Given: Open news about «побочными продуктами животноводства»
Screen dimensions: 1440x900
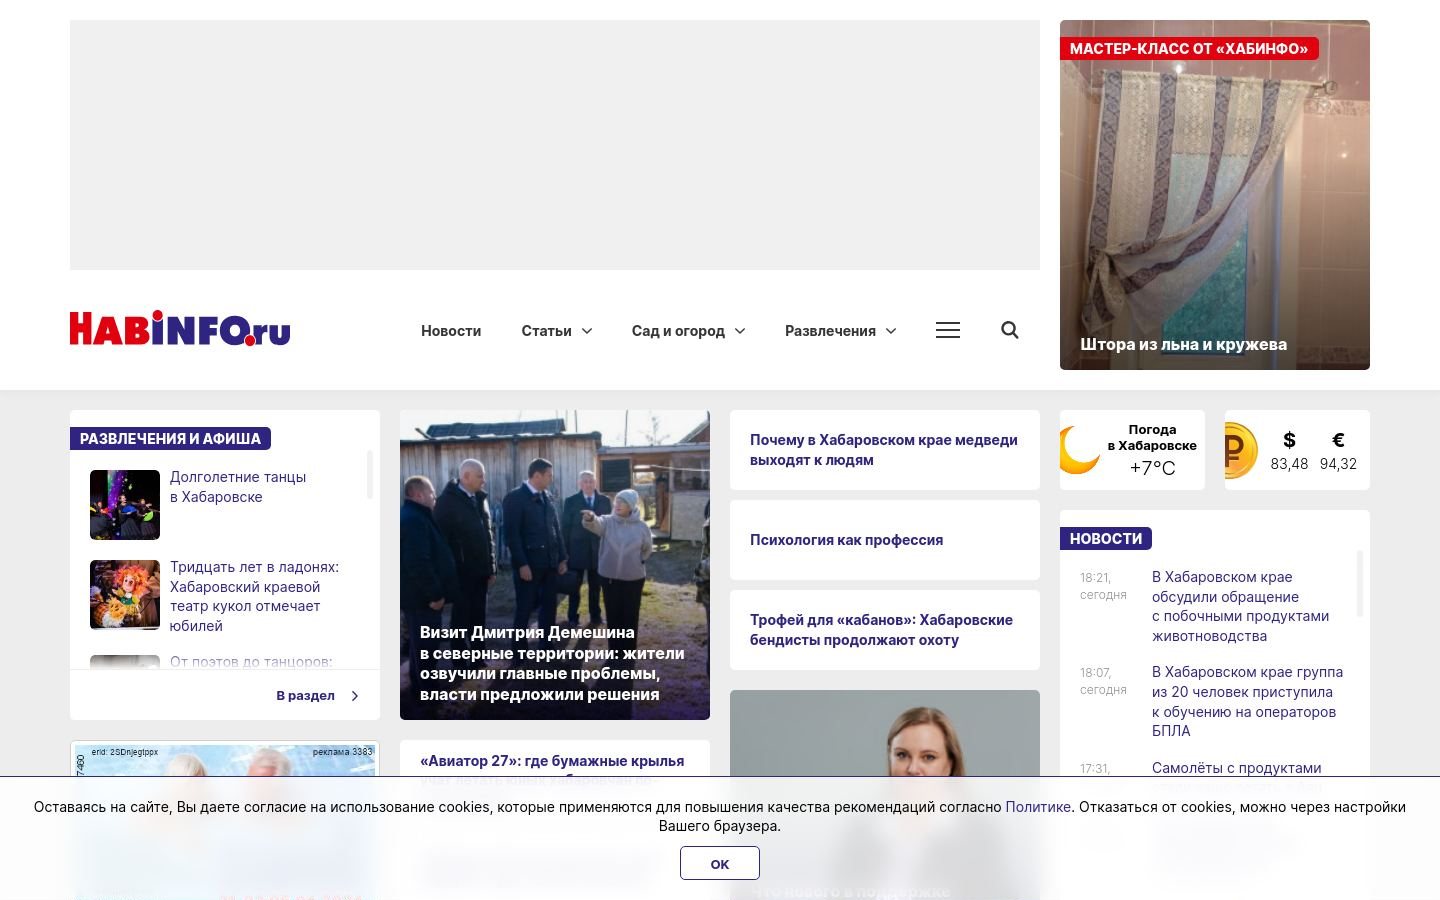Looking at the screenshot, I should [1240, 606].
